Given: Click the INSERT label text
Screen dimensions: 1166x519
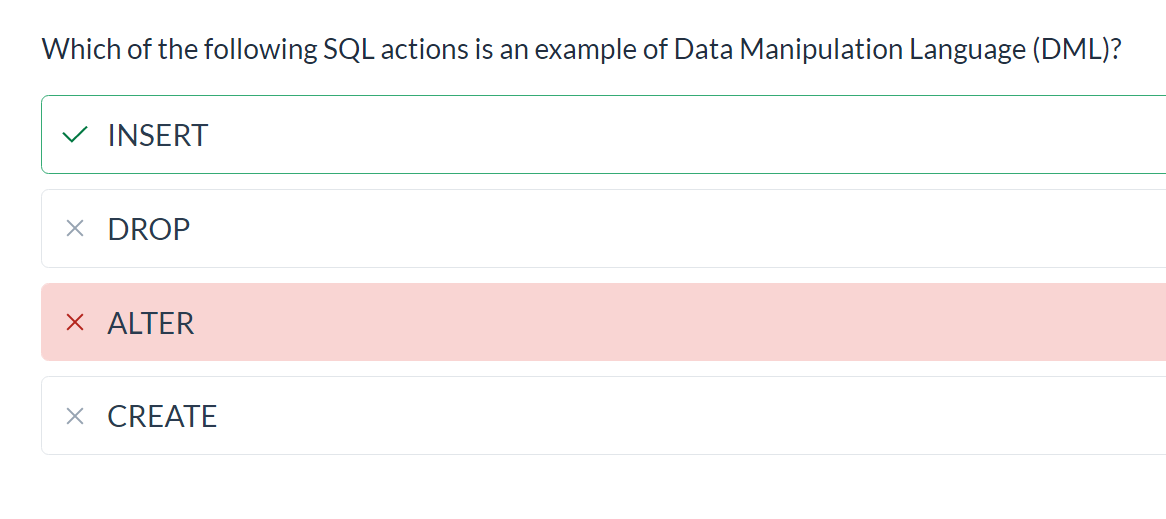Looking at the screenshot, I should [158, 135].
